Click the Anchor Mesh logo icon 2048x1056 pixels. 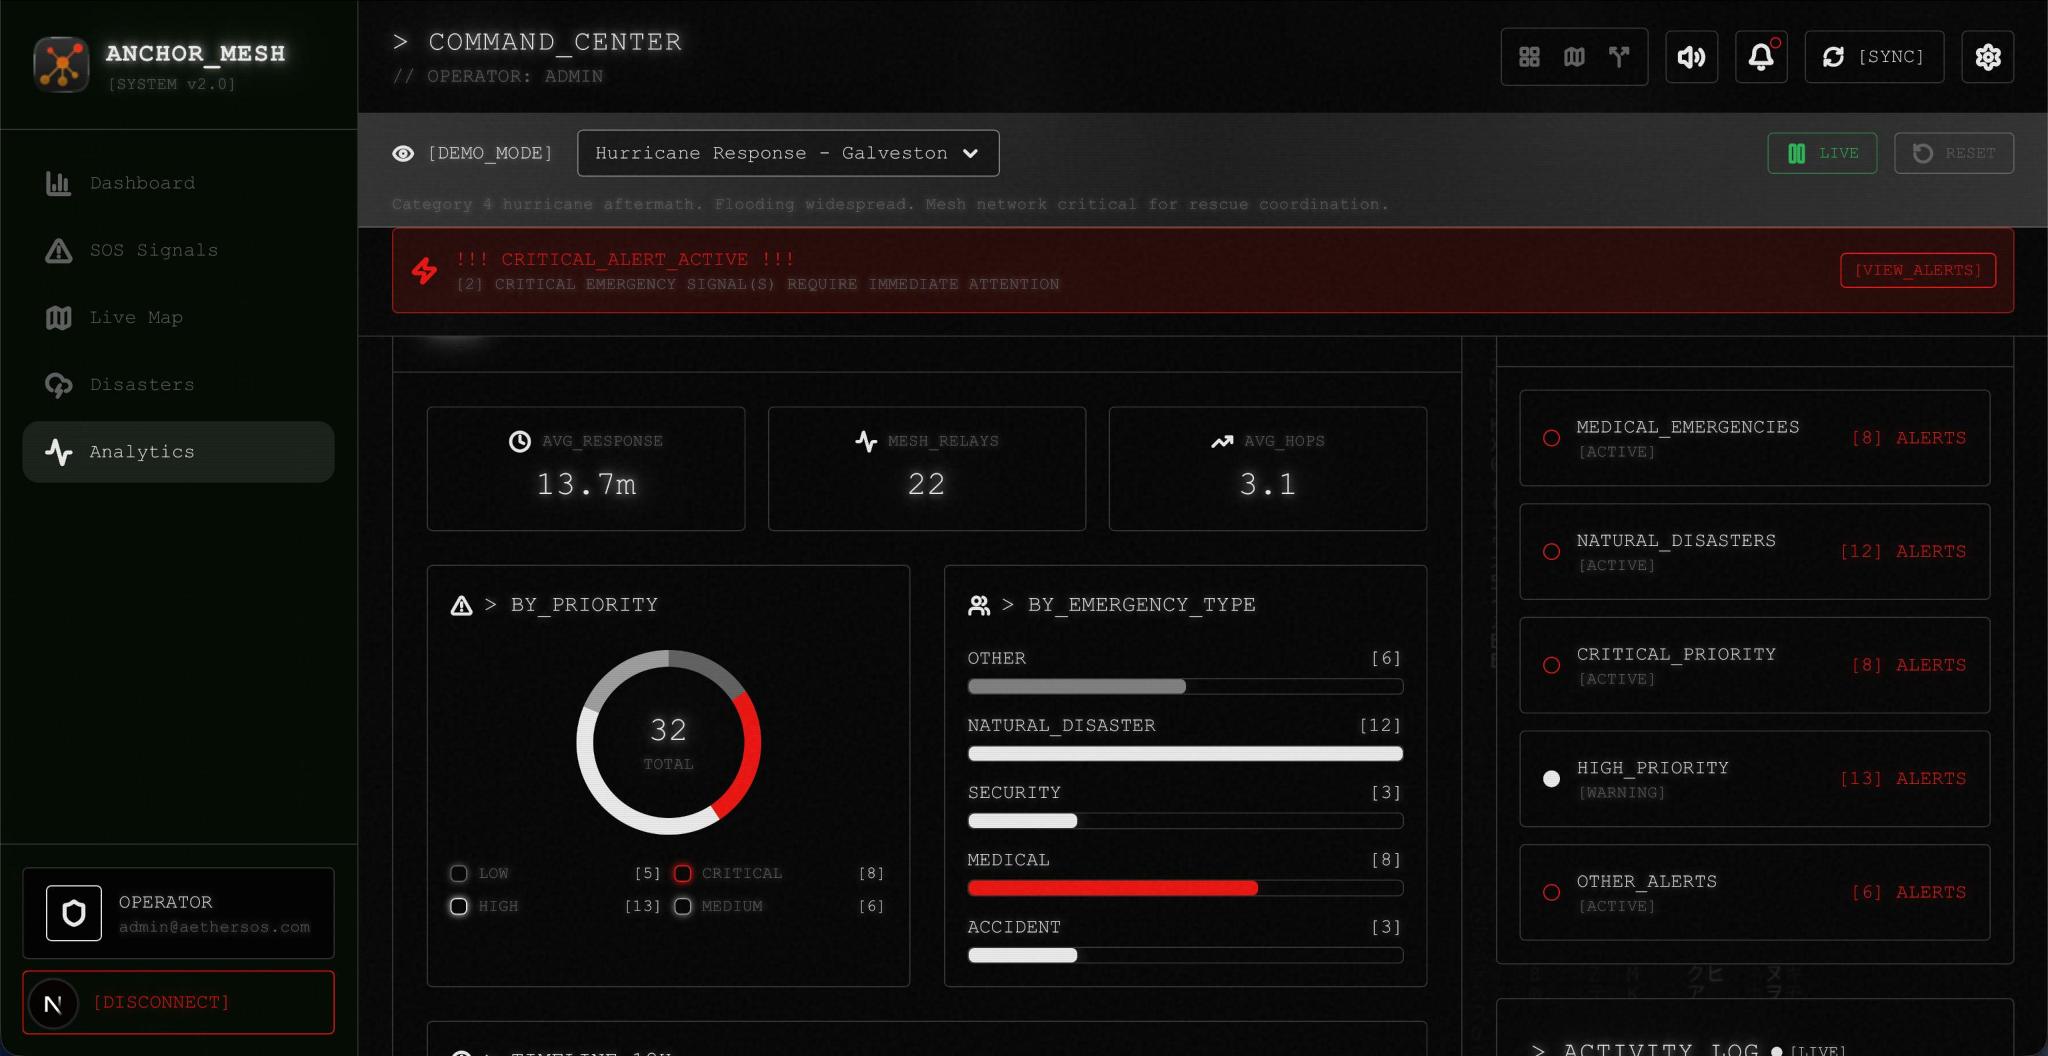tap(61, 64)
